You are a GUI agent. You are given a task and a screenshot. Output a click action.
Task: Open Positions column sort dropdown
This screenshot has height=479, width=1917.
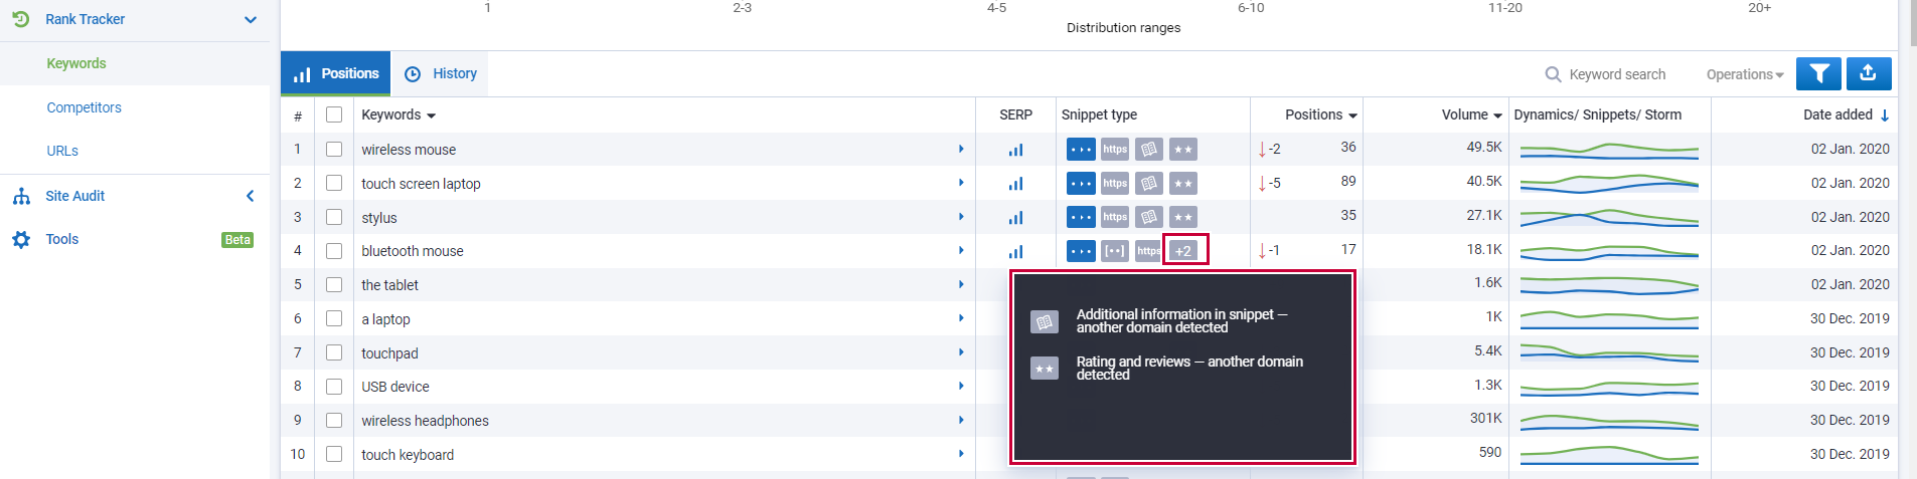click(x=1353, y=116)
